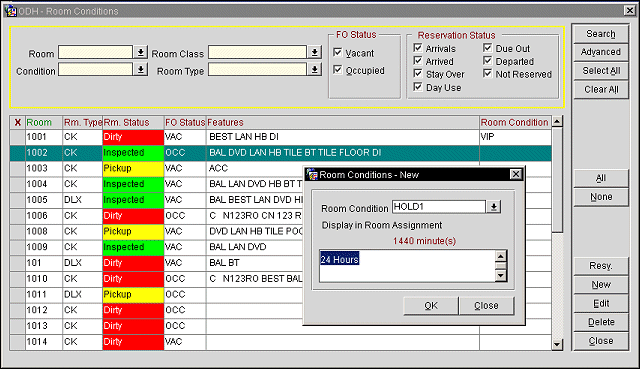Click table scrollbar down arrow

557,345
